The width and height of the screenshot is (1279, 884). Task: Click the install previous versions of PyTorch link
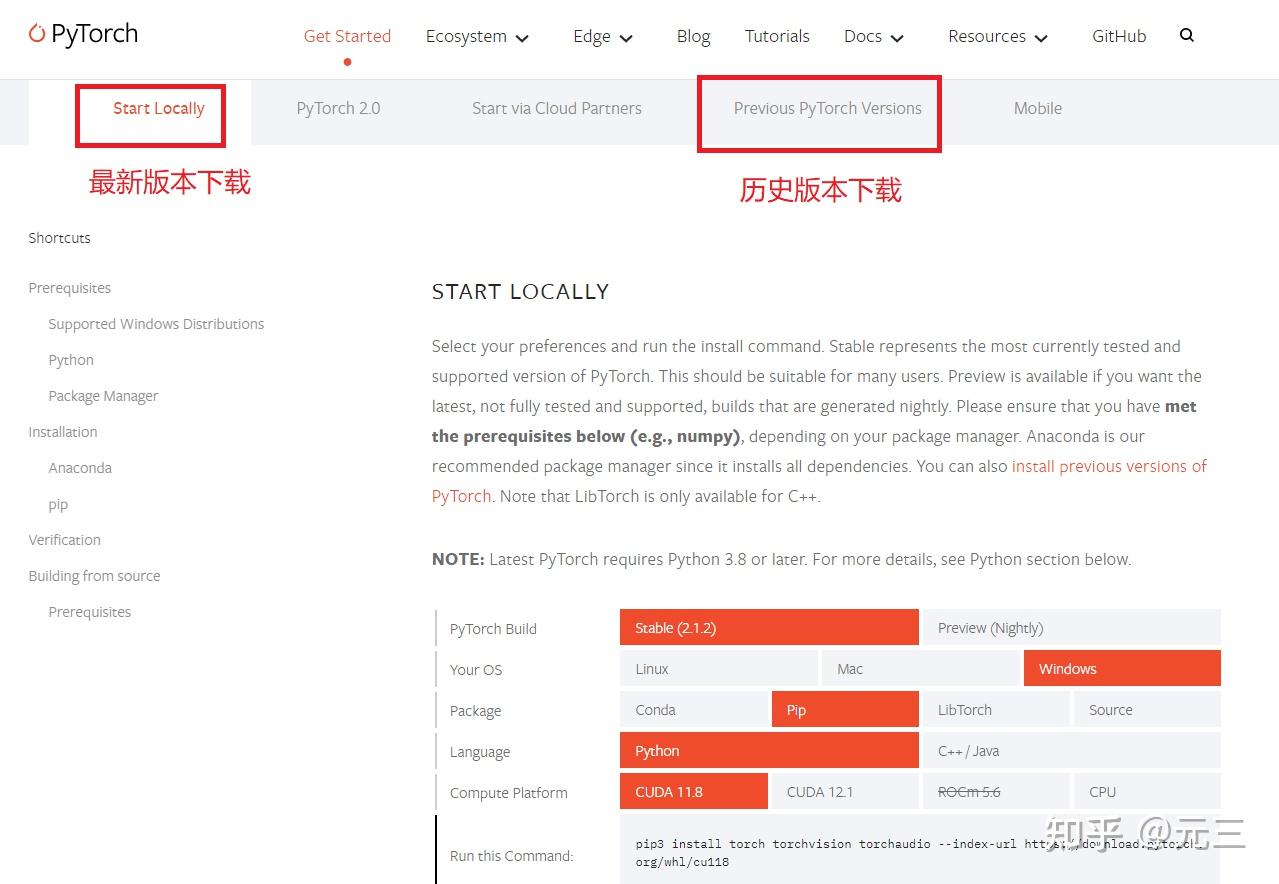click(1109, 466)
